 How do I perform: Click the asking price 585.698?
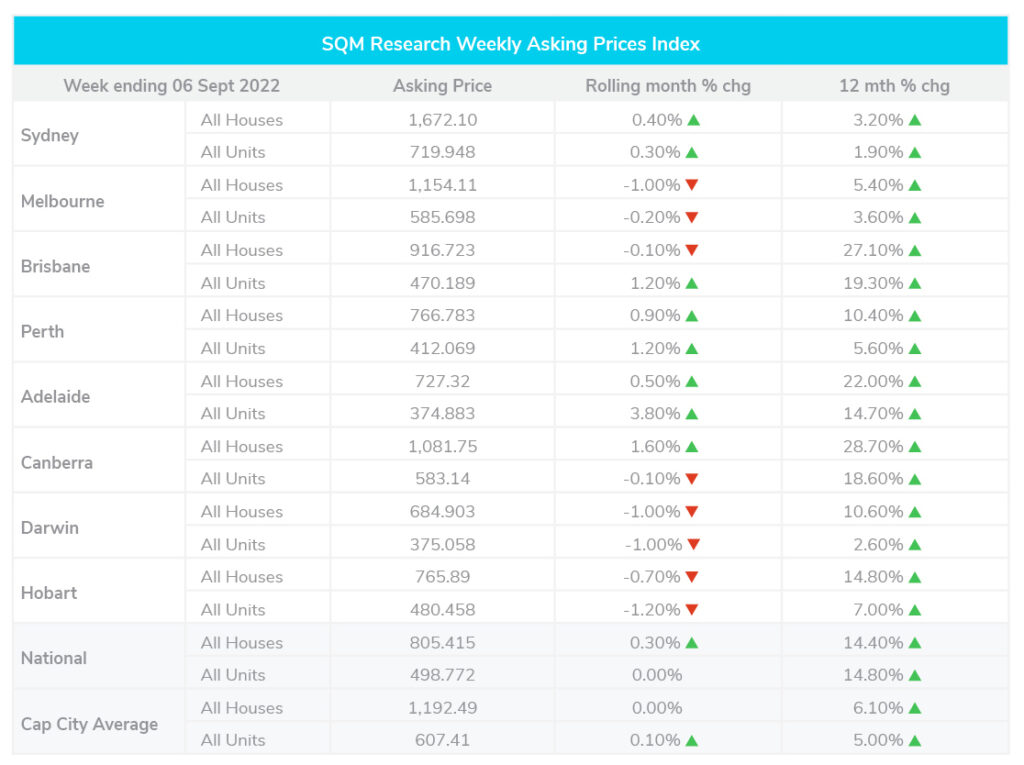click(x=443, y=218)
